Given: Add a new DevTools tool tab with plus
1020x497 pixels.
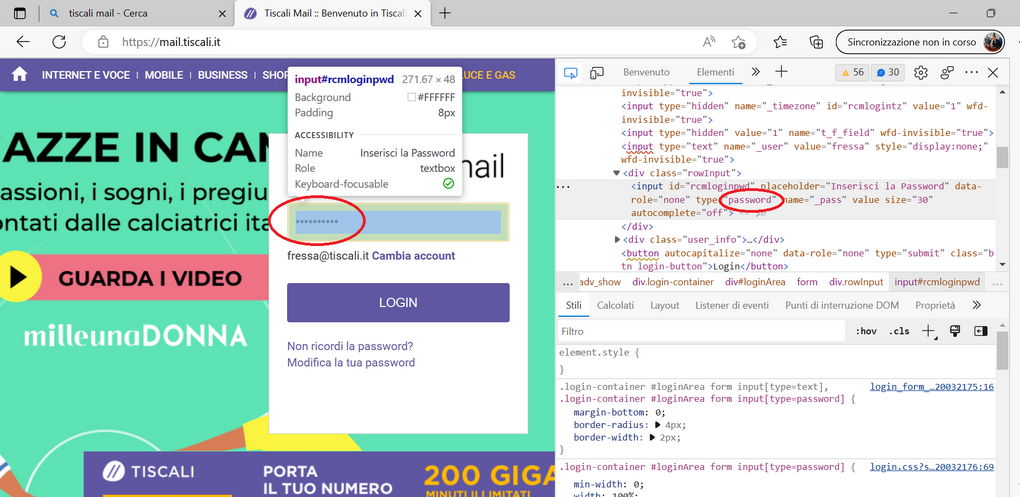Looking at the screenshot, I should coord(781,72).
